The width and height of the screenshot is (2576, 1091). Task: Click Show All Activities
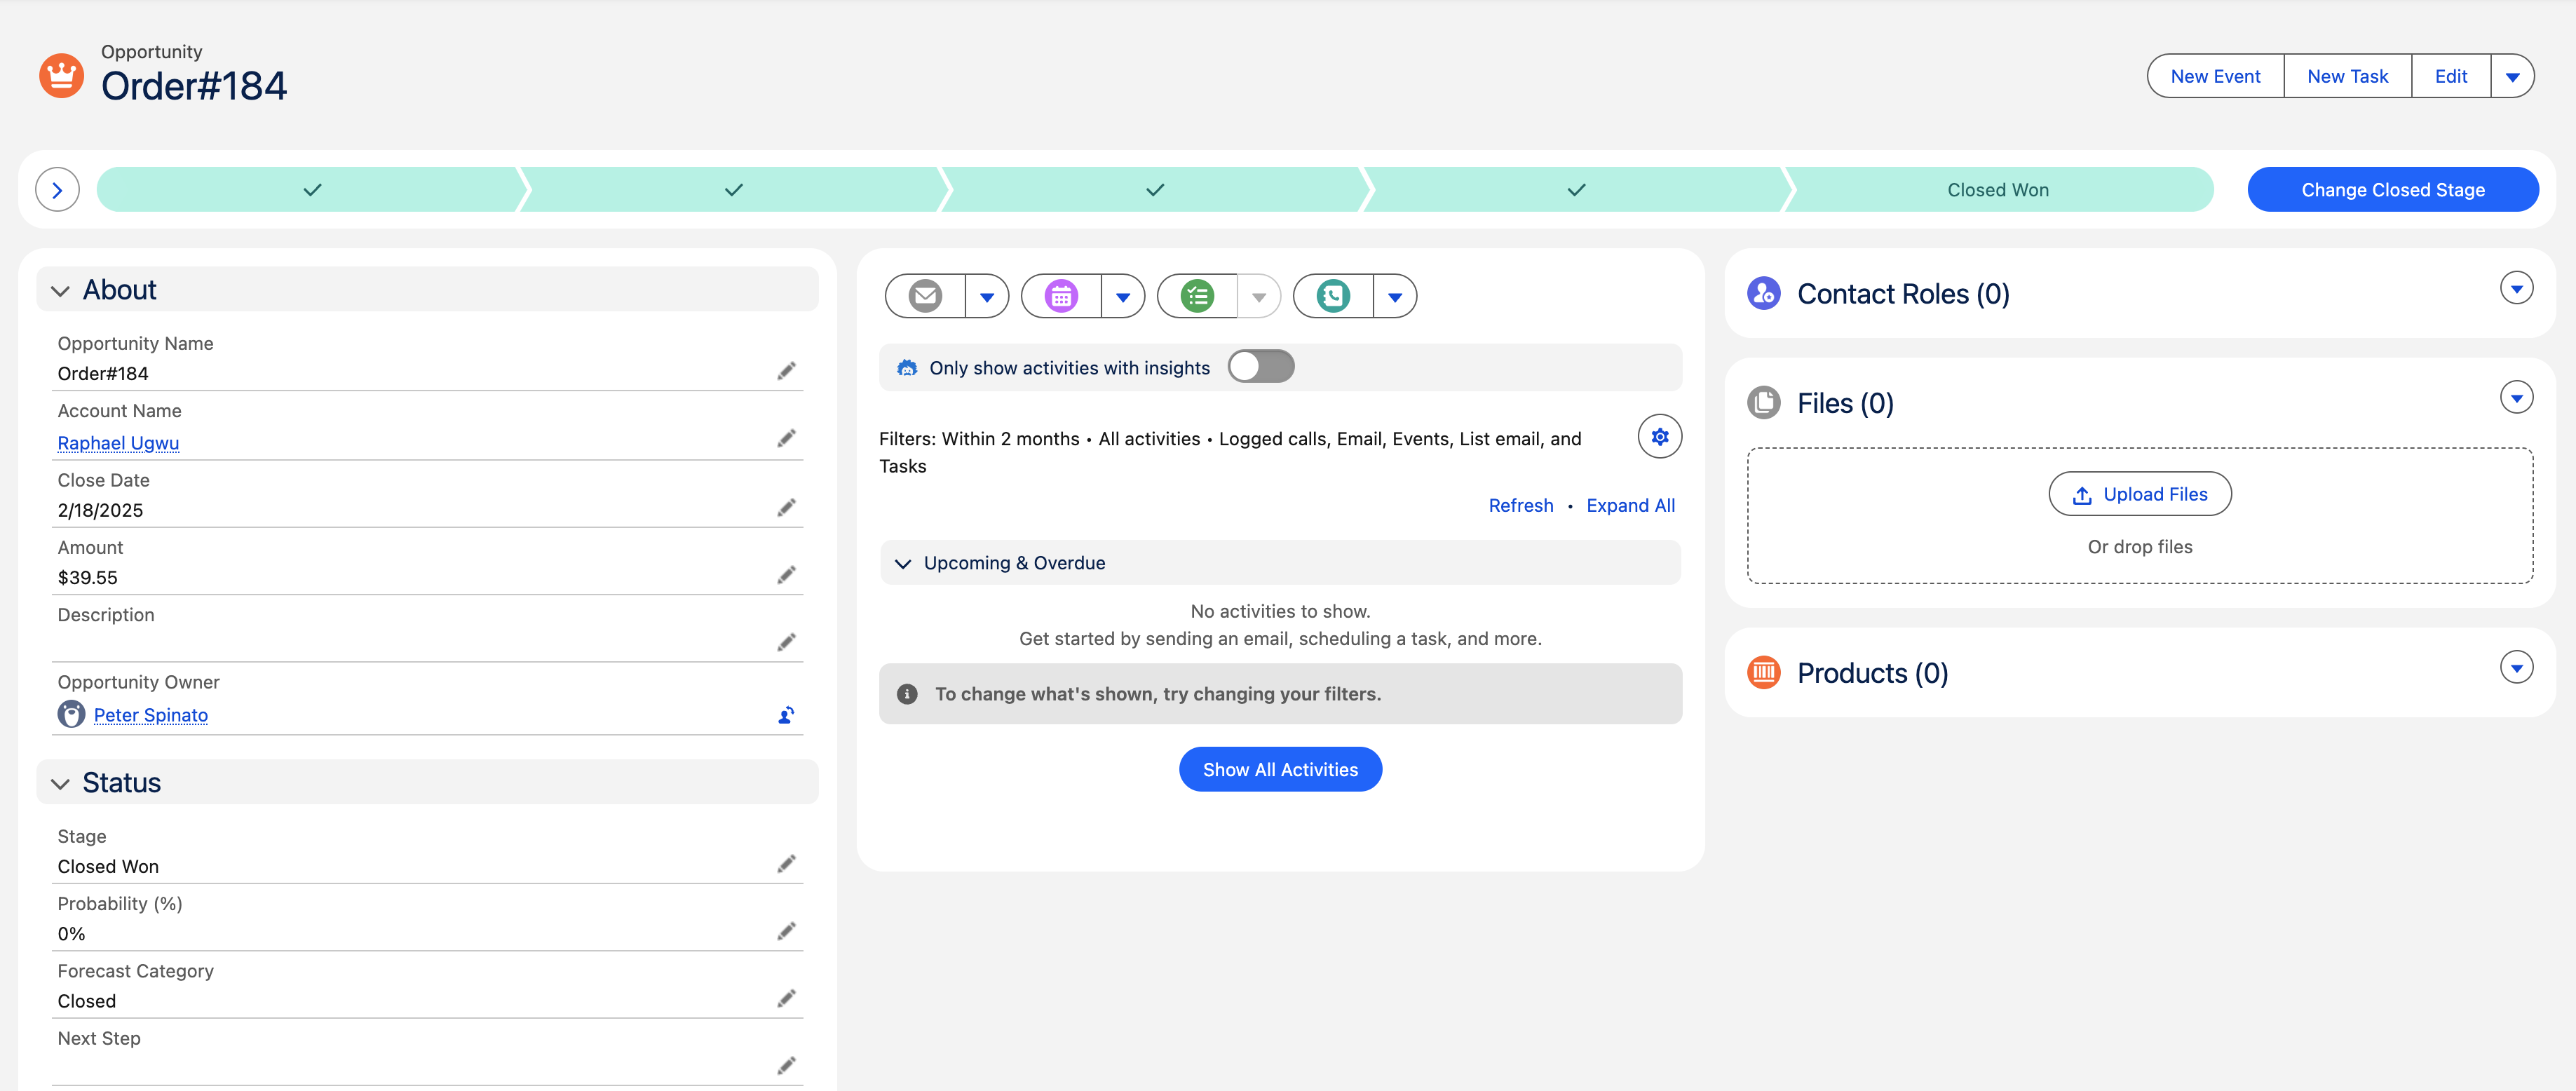(1280, 769)
